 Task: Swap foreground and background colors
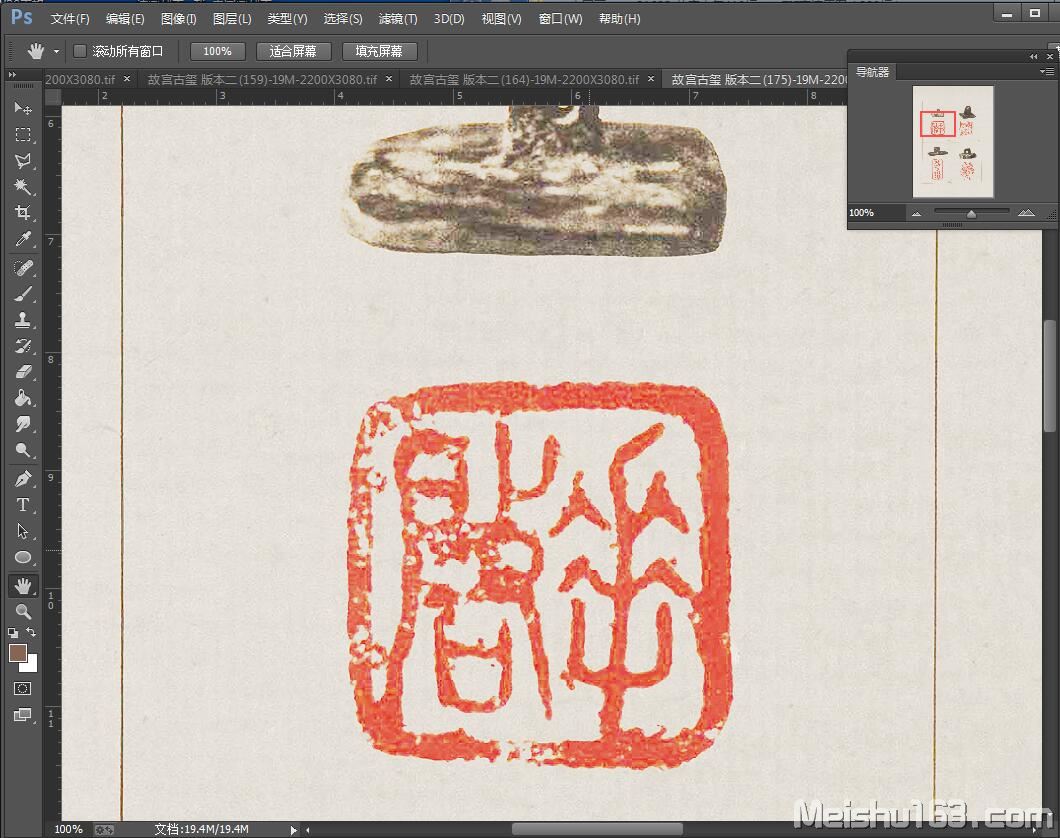[x=31, y=633]
